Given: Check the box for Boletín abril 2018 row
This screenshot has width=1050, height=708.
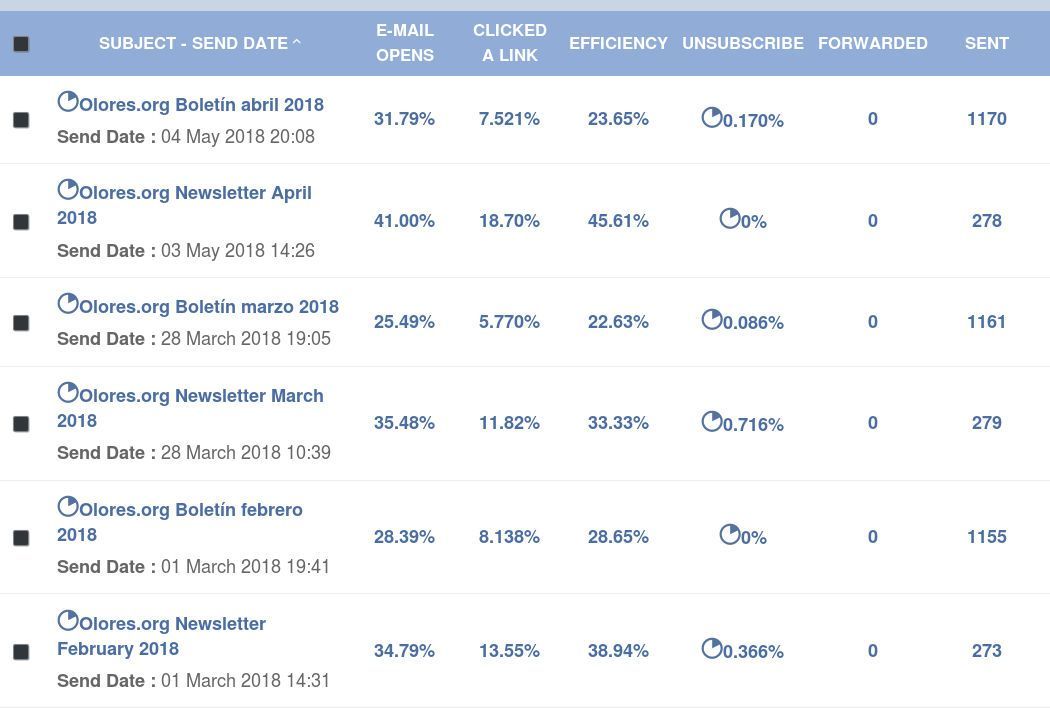Looking at the screenshot, I should (x=21, y=120).
